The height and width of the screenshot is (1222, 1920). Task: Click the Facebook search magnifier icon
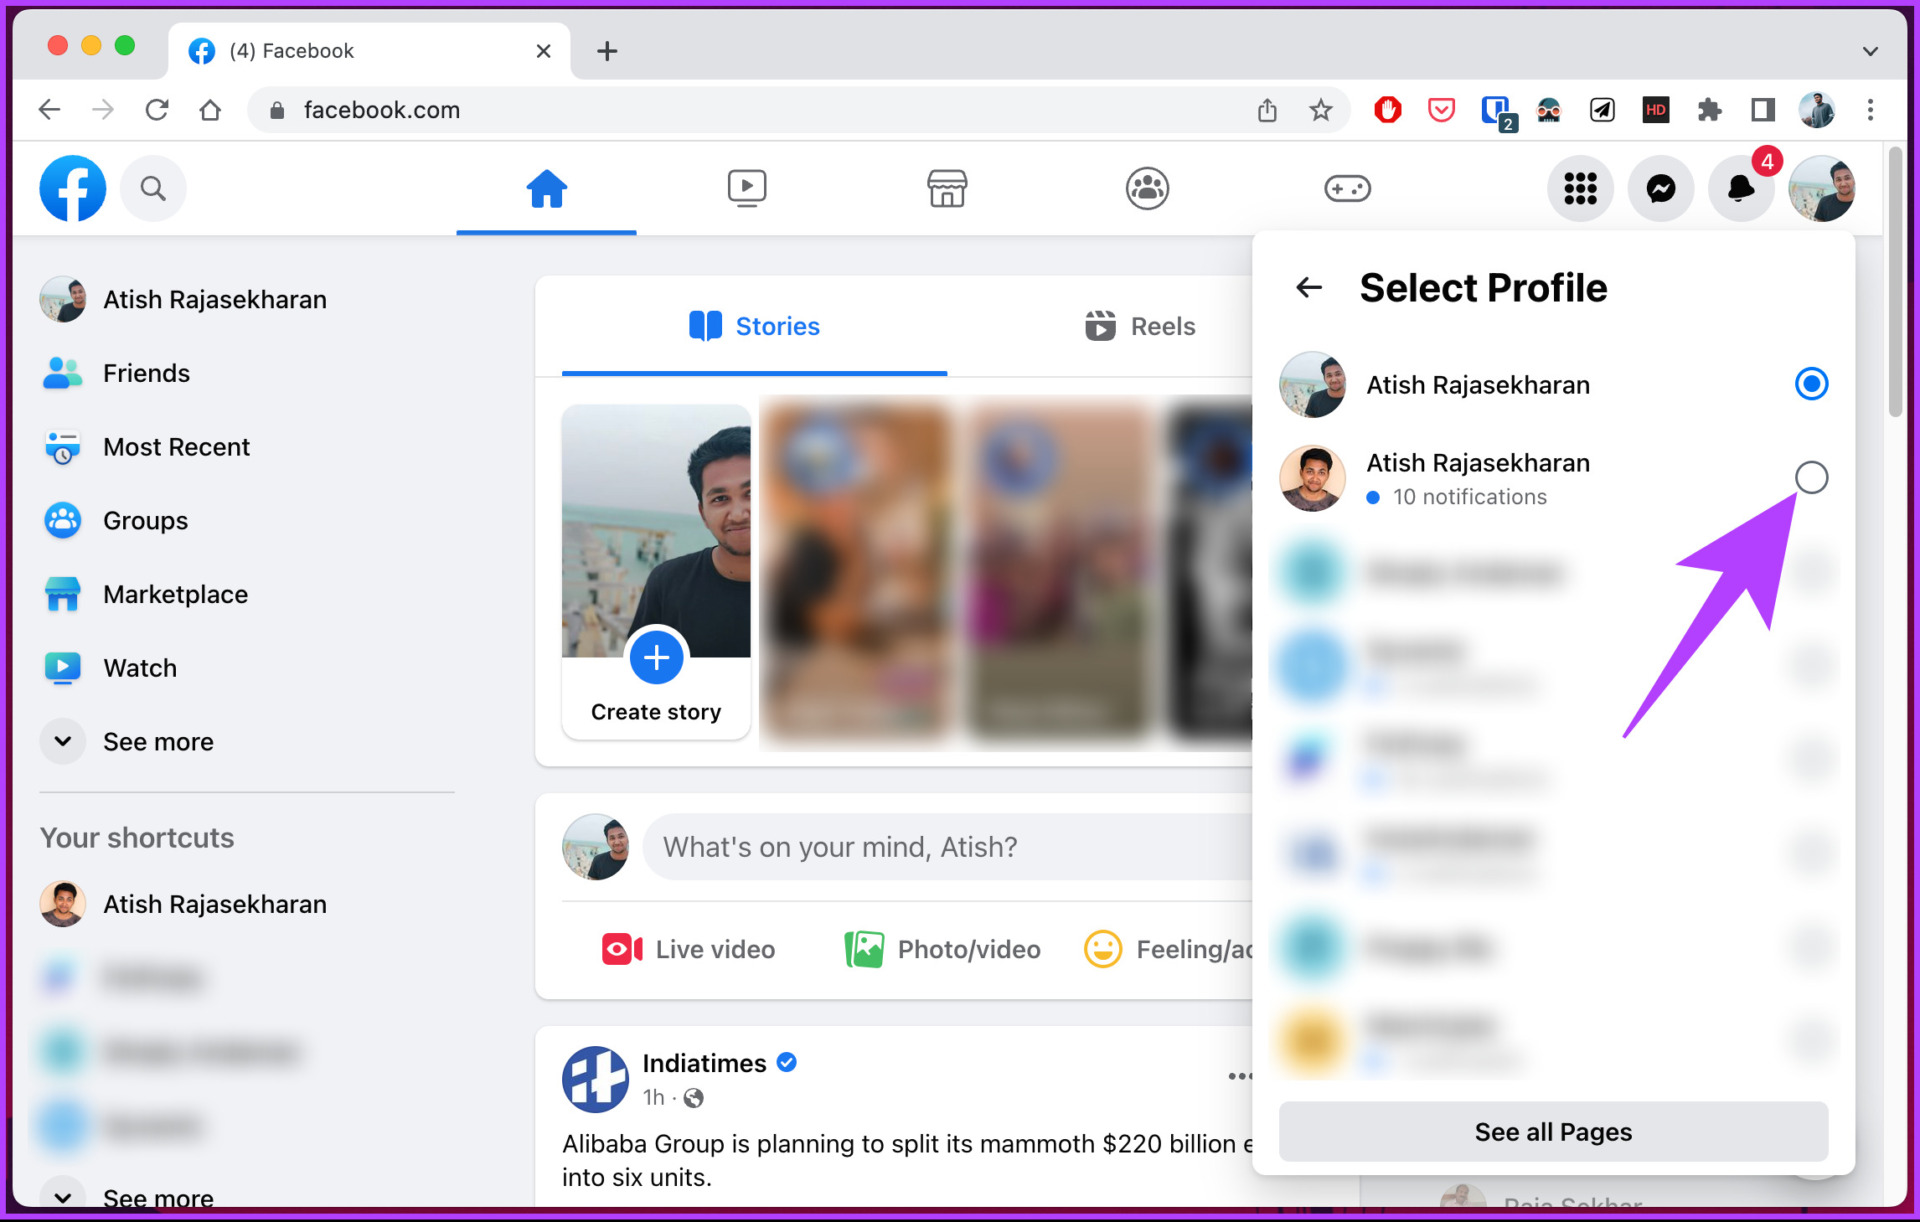coord(153,188)
